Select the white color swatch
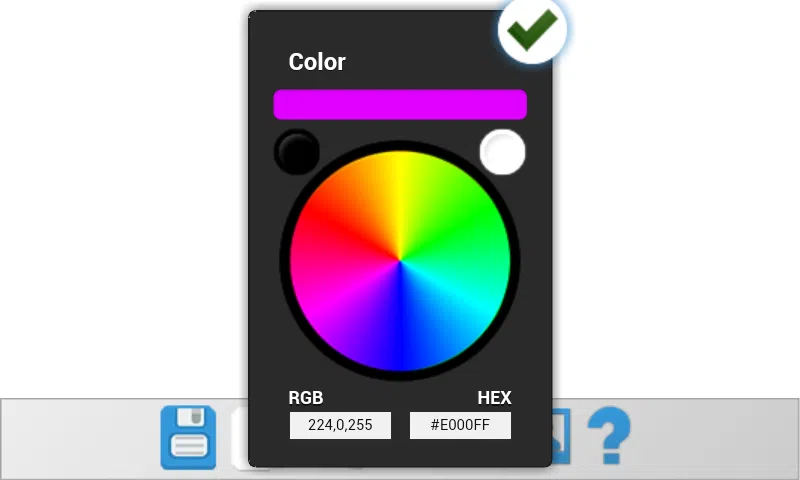 (x=503, y=152)
